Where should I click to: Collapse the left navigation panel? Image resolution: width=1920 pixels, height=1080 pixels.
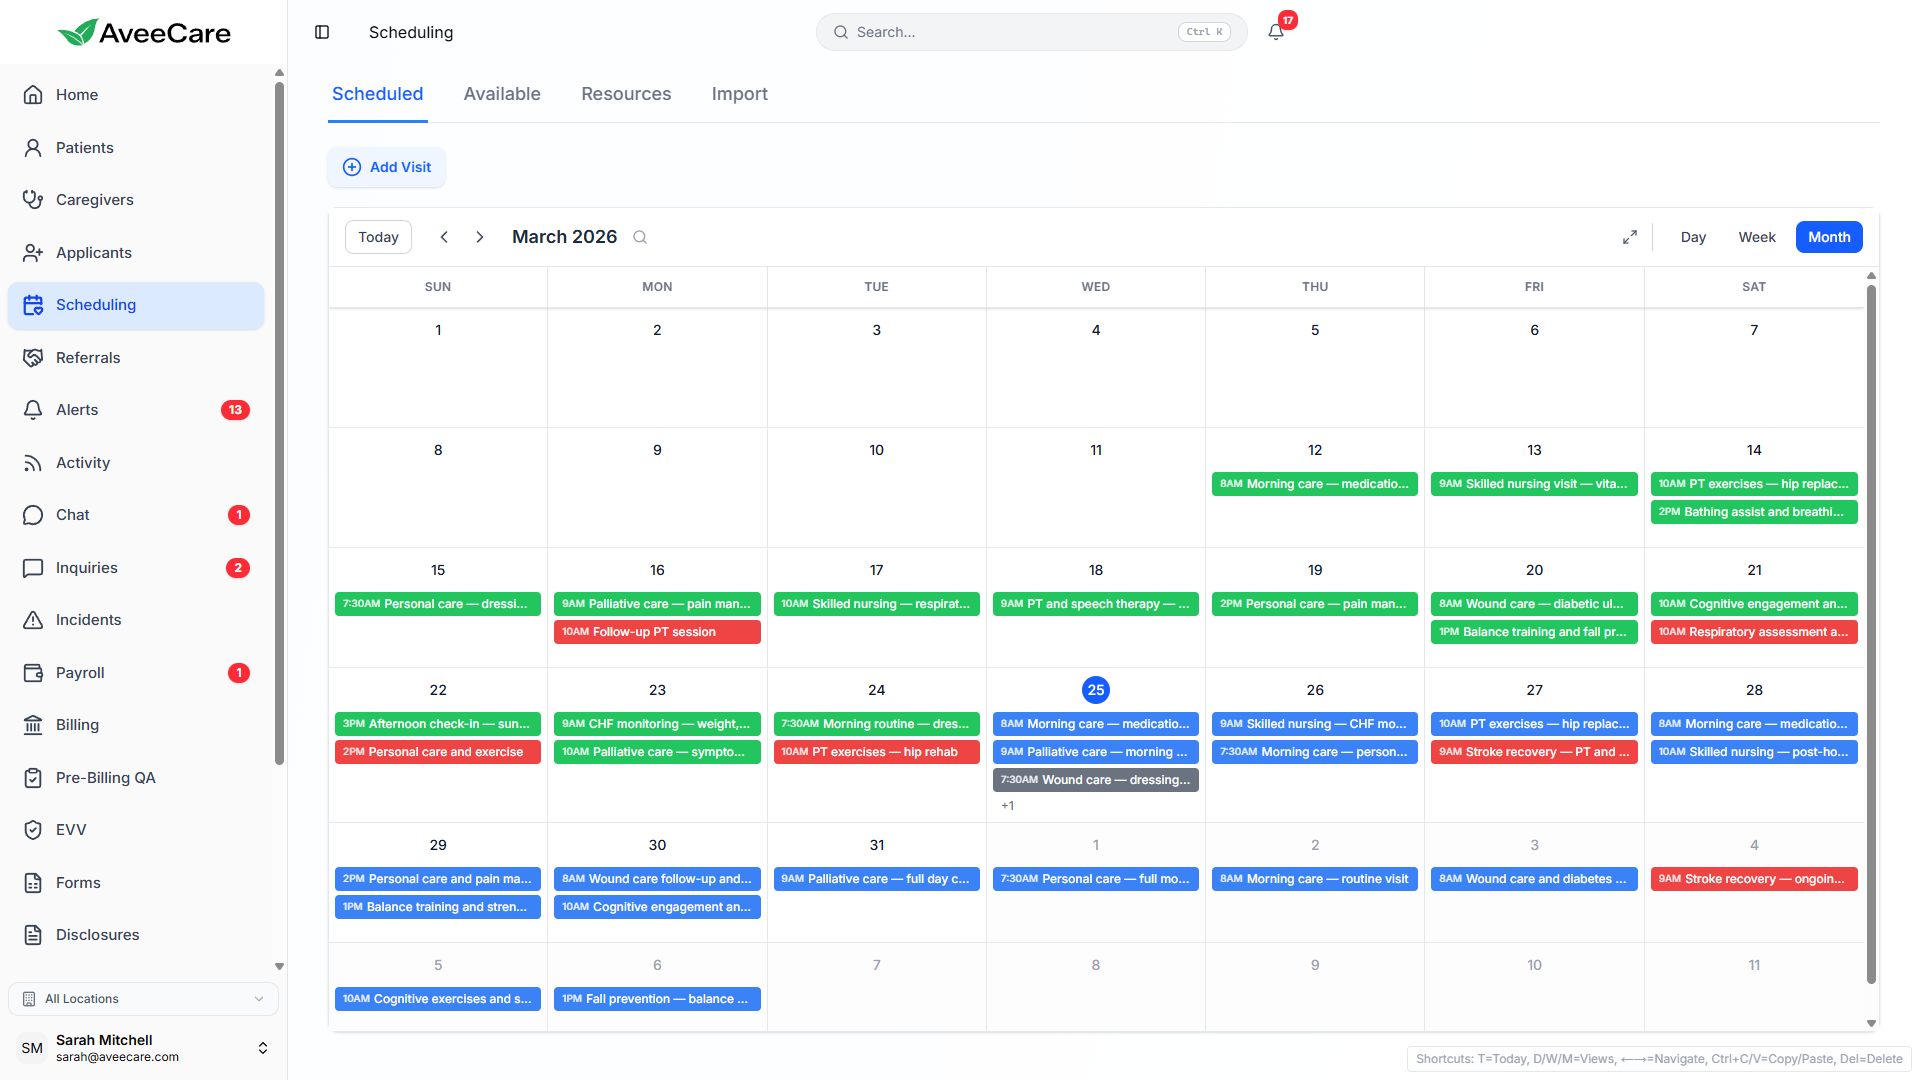[322, 32]
